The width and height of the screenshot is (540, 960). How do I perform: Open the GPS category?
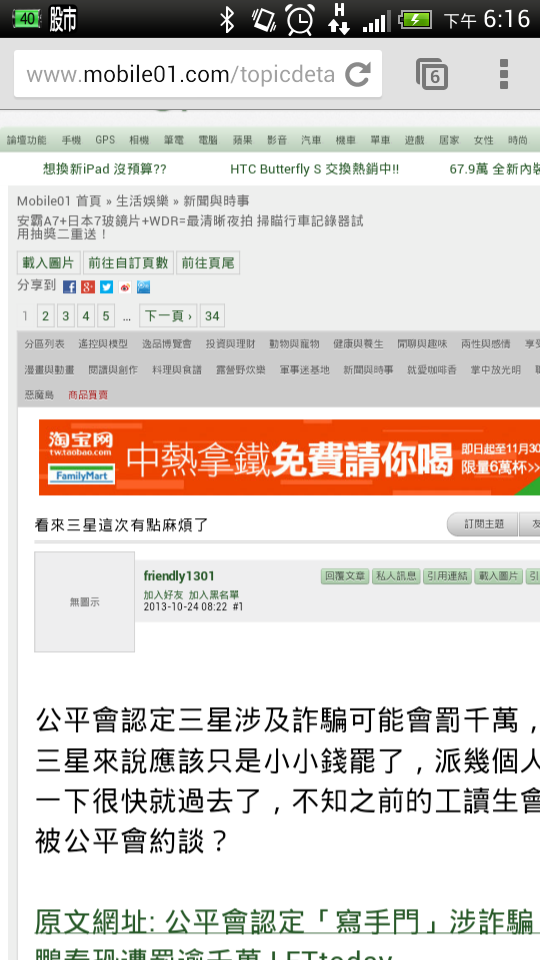105,140
